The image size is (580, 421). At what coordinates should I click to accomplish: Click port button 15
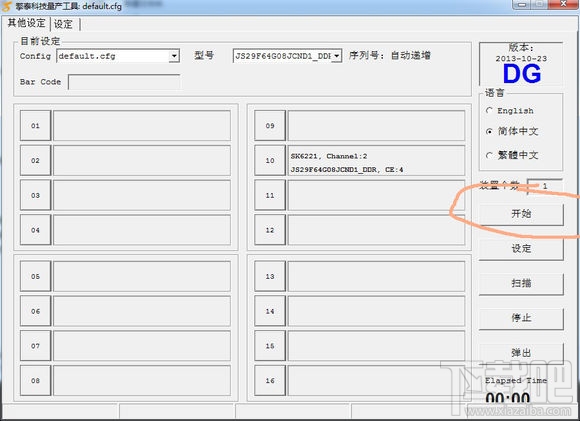[x=270, y=346]
